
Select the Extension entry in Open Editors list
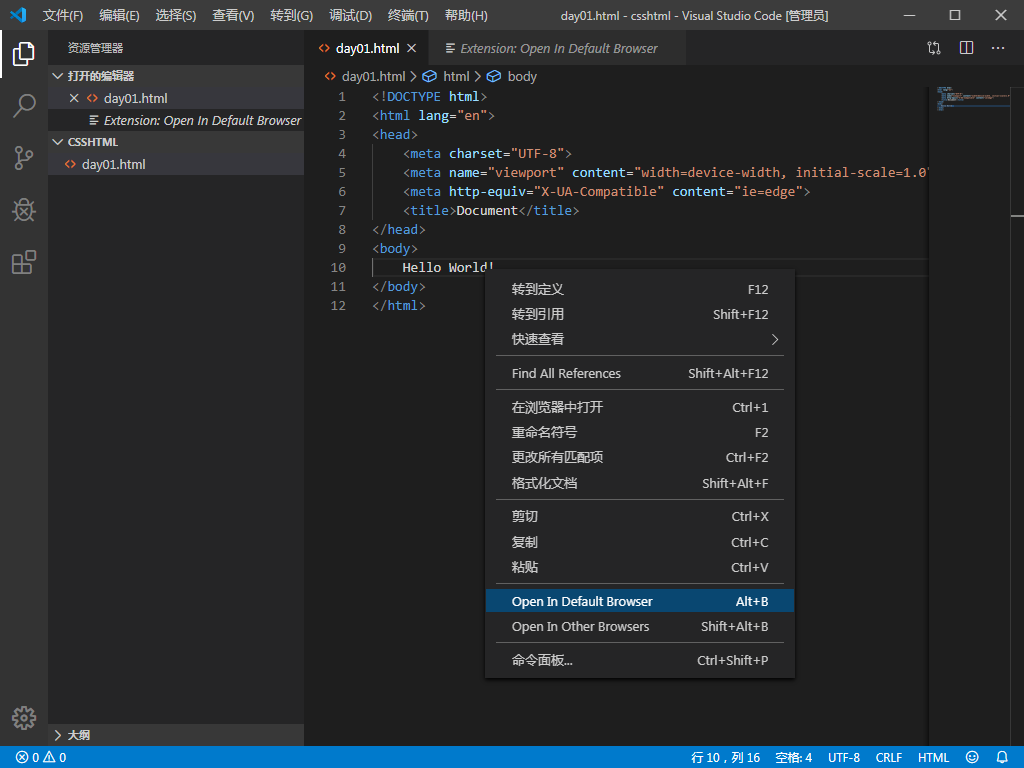coord(176,120)
